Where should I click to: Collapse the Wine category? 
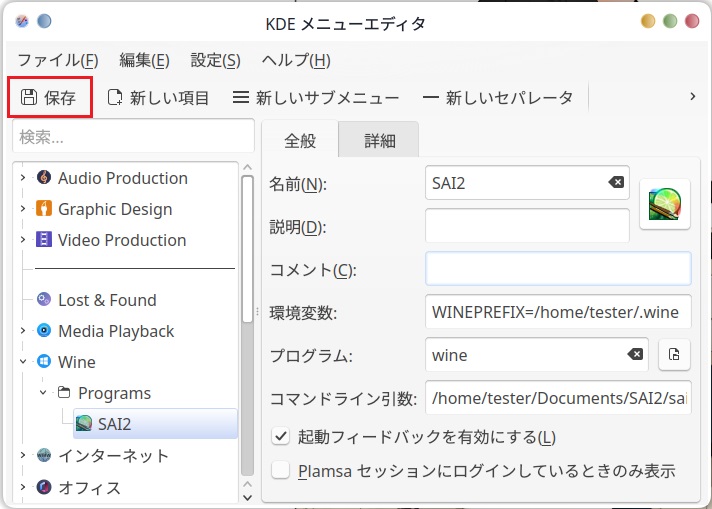click(x=23, y=362)
